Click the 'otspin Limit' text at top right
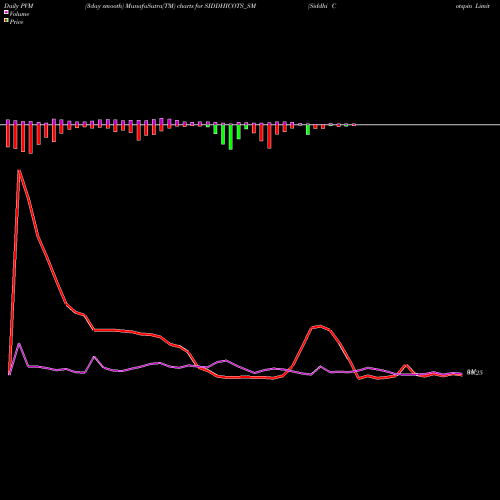500x500 pixels. click(473, 6)
